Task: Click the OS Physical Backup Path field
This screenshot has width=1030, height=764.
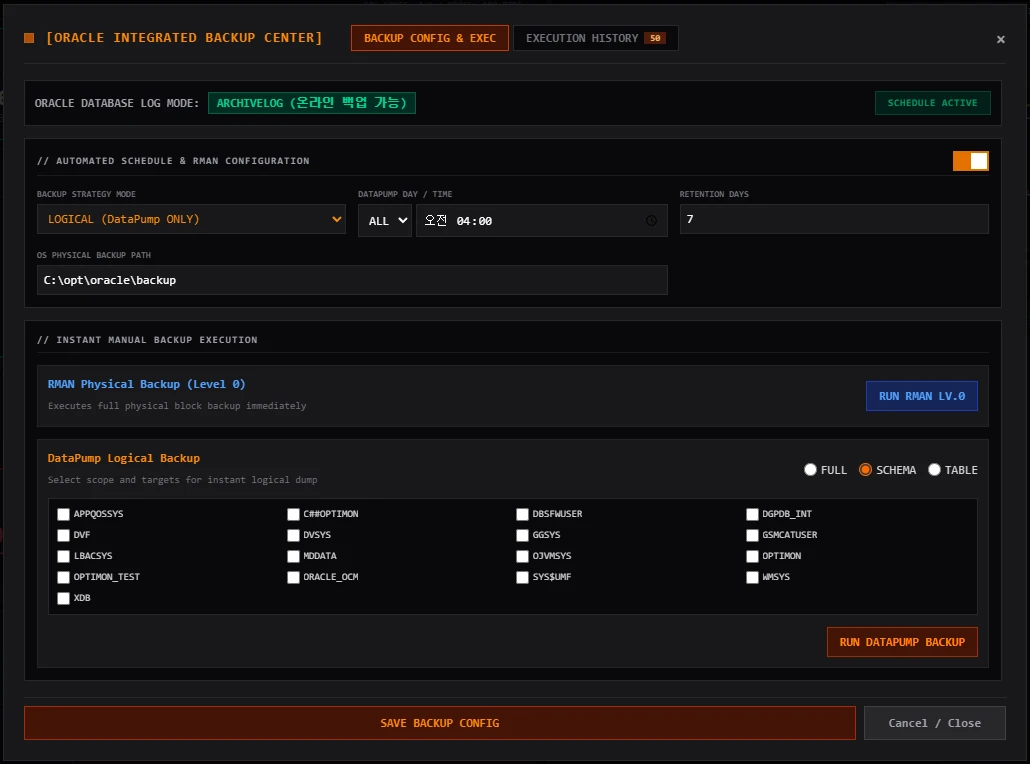Action: coord(352,280)
